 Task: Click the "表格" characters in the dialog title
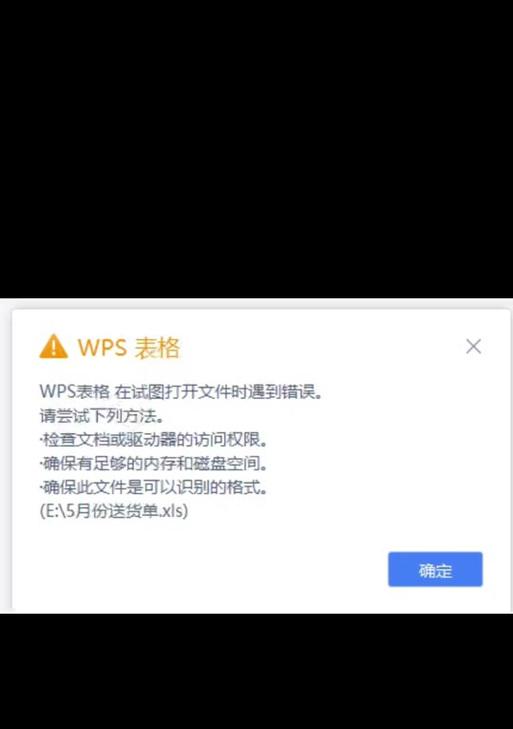(x=157, y=347)
